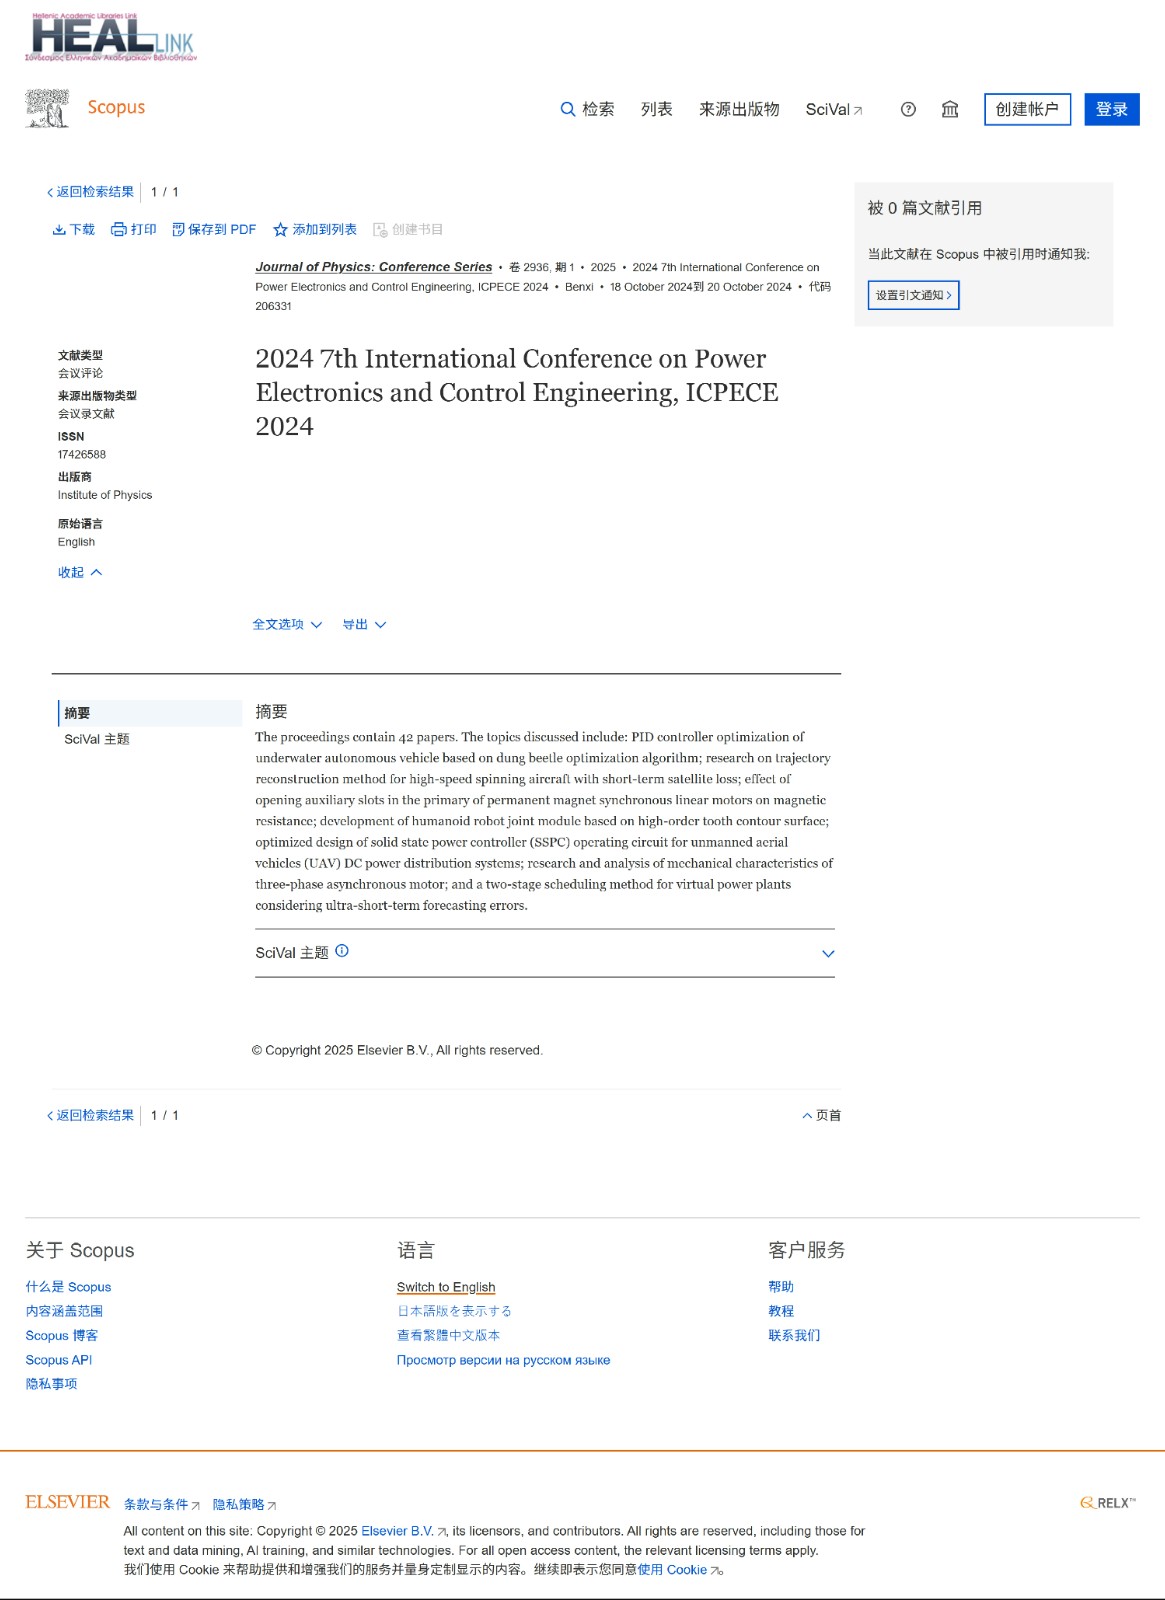Open 内容涵盖范围 footer link

tap(64, 1311)
